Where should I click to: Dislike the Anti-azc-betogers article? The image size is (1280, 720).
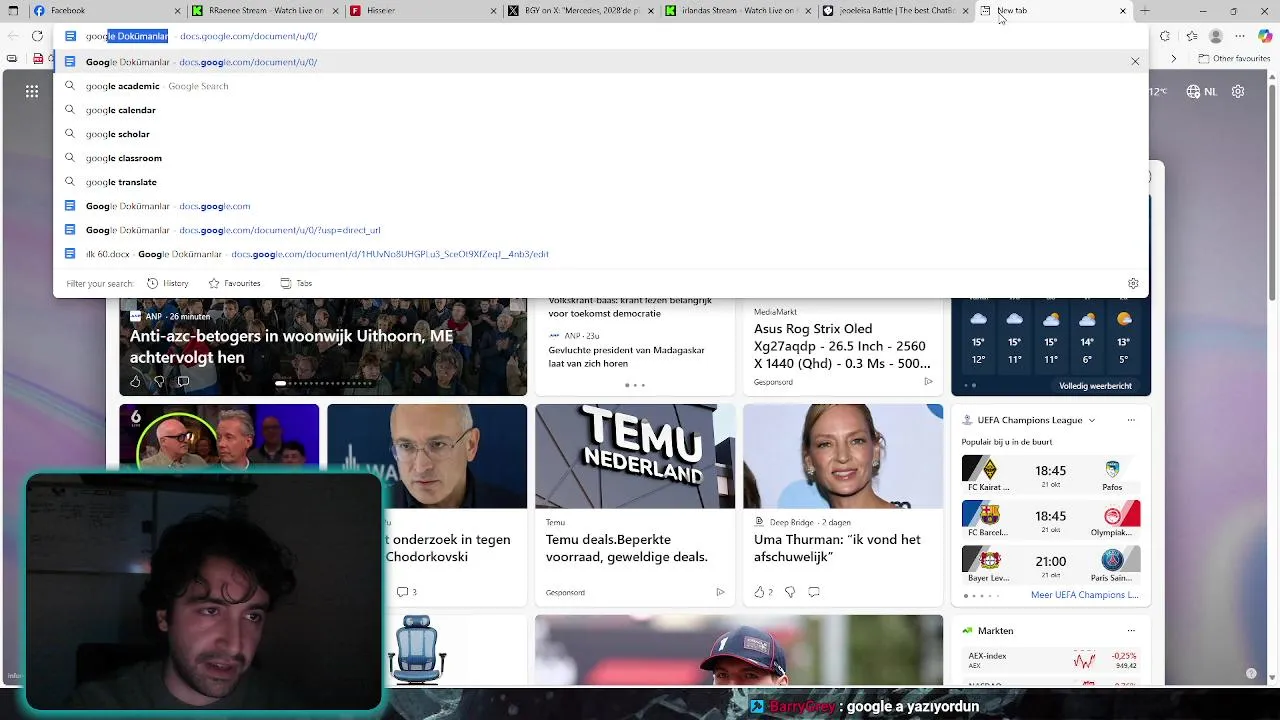159,381
